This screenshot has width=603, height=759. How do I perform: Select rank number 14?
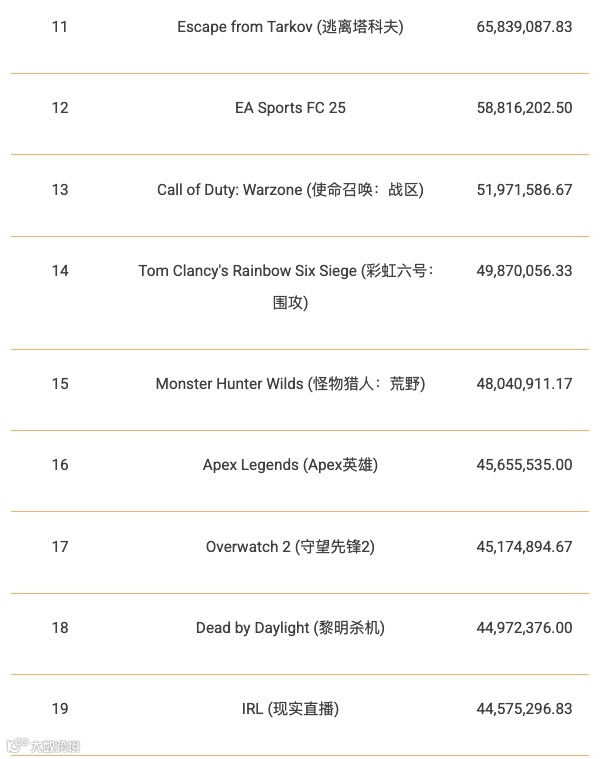pos(60,271)
